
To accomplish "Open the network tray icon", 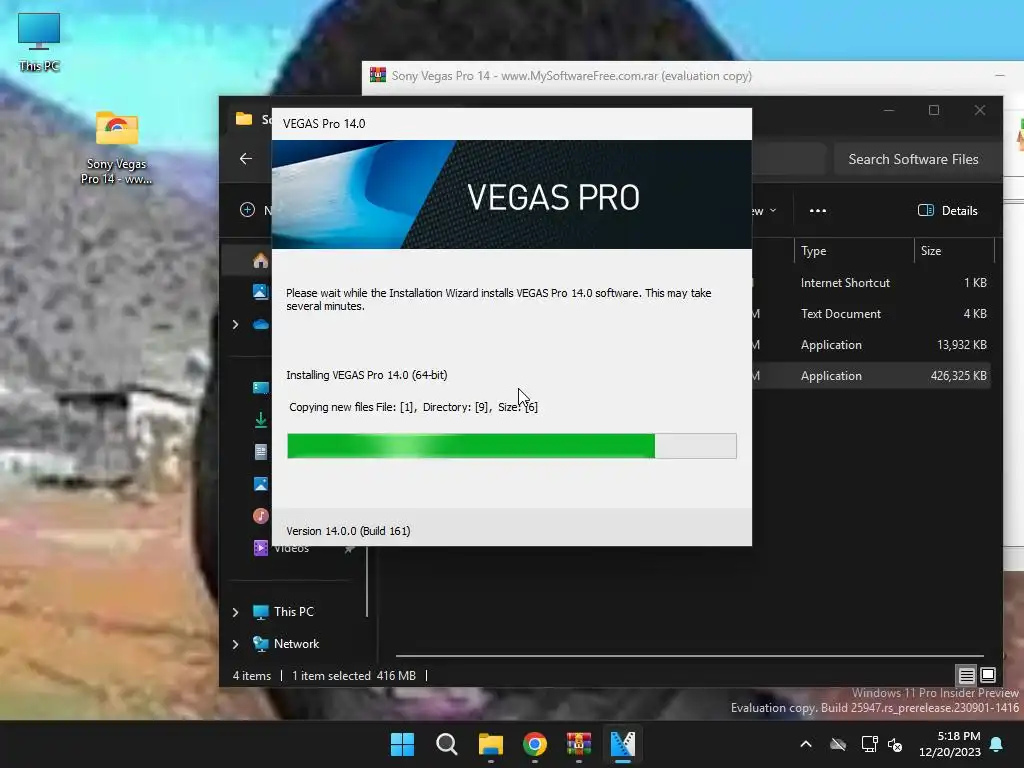I will click(x=869, y=744).
